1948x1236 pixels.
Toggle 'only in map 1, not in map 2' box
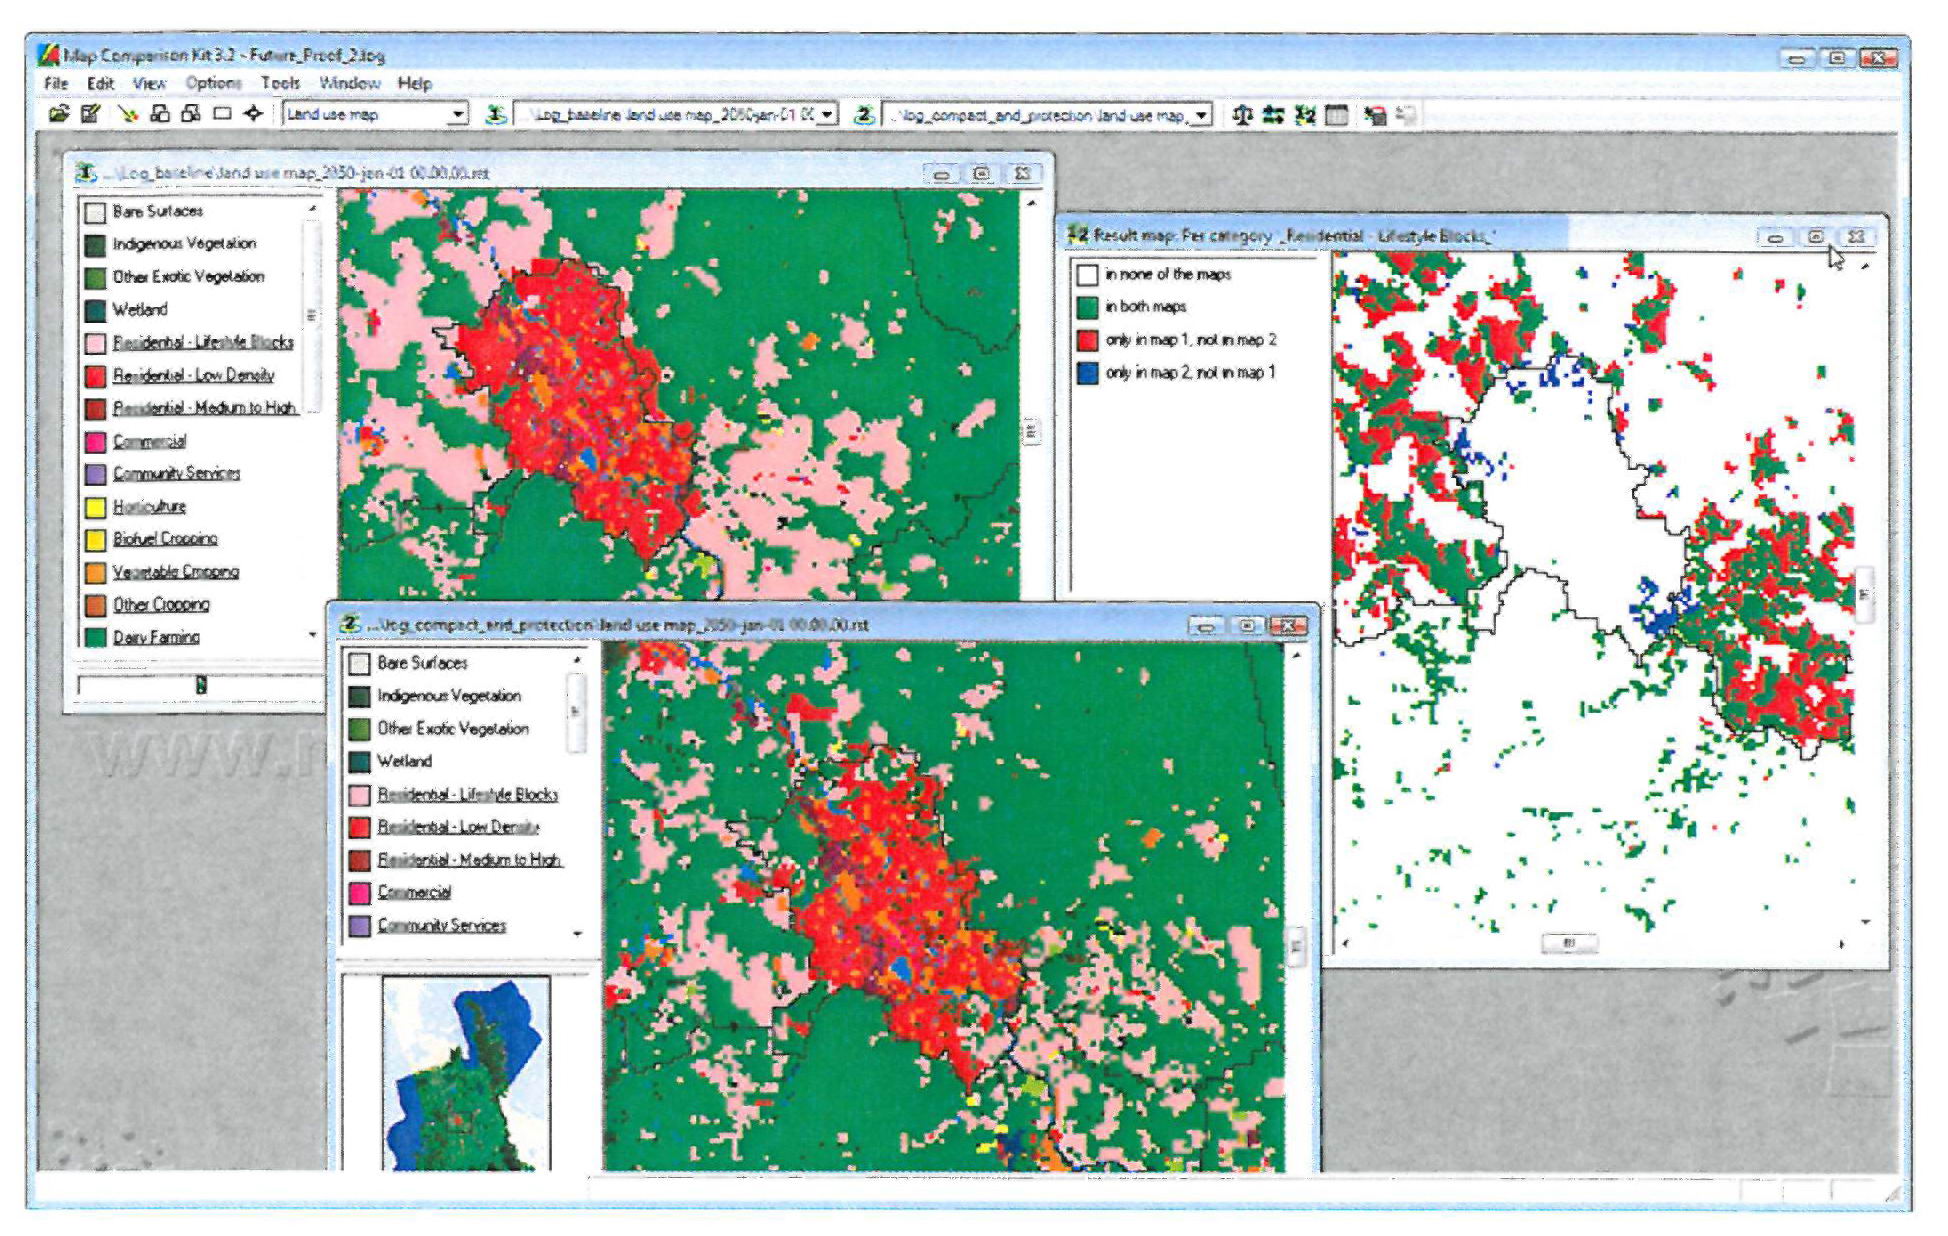click(x=1088, y=340)
